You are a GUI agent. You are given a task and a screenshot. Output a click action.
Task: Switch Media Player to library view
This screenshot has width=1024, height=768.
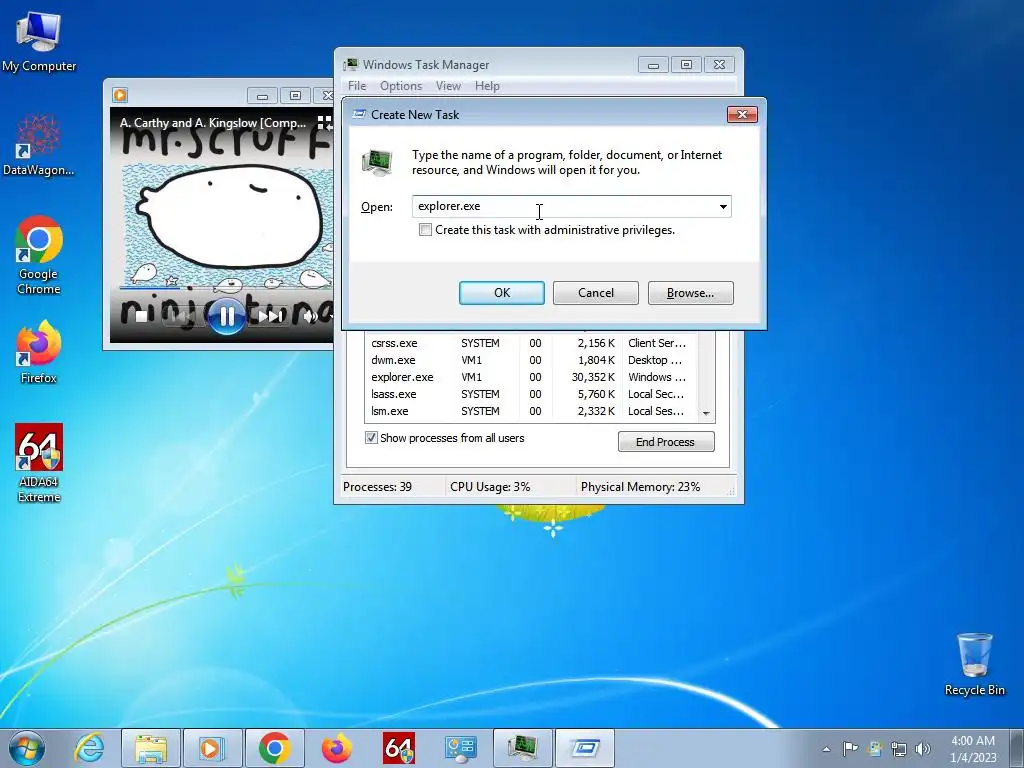(325, 122)
